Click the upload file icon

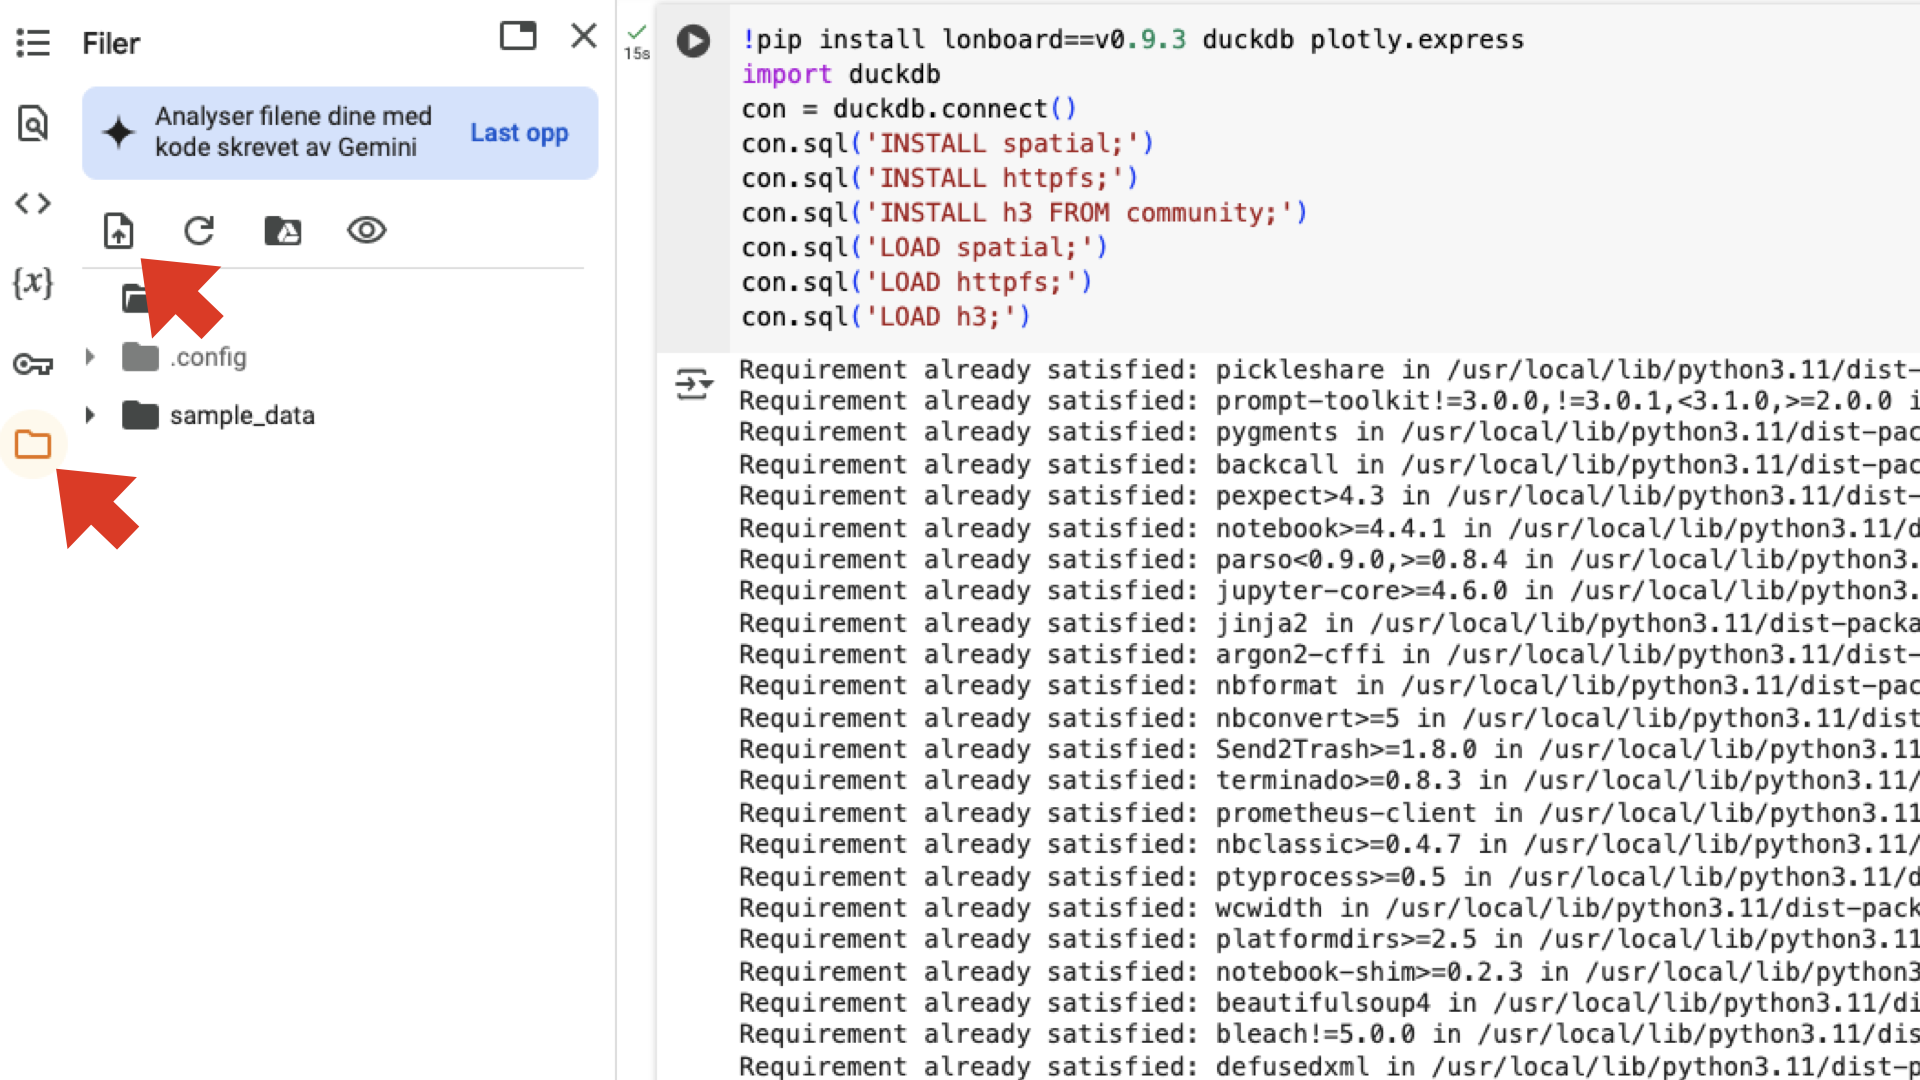119,231
